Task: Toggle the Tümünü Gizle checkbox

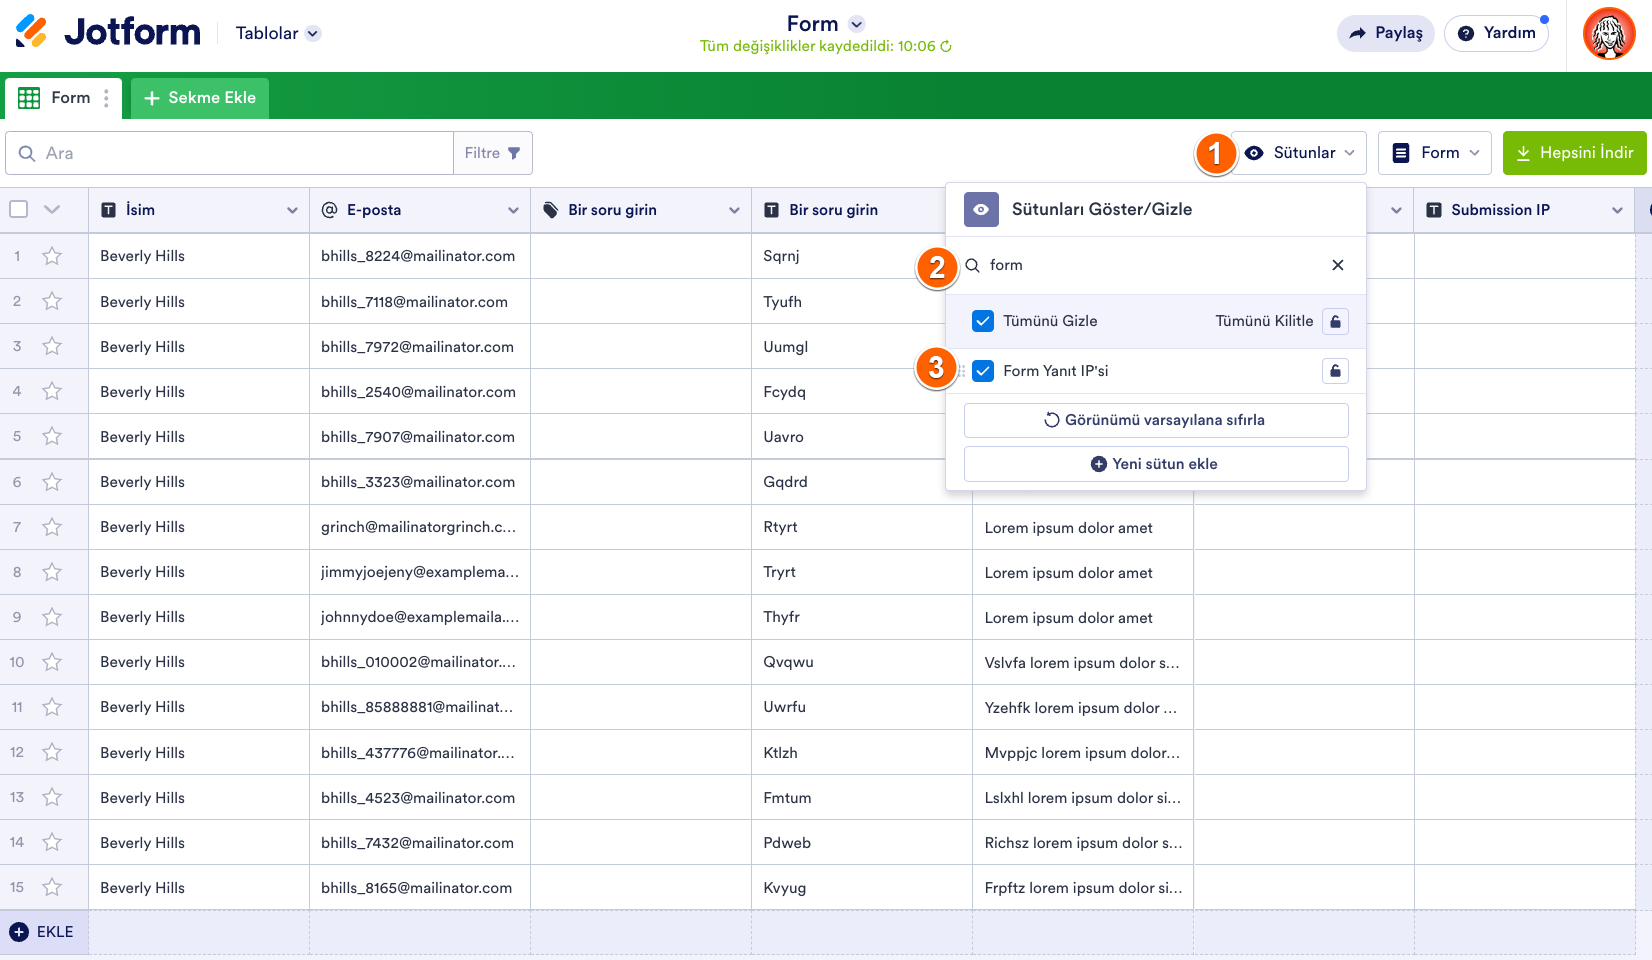Action: [983, 321]
